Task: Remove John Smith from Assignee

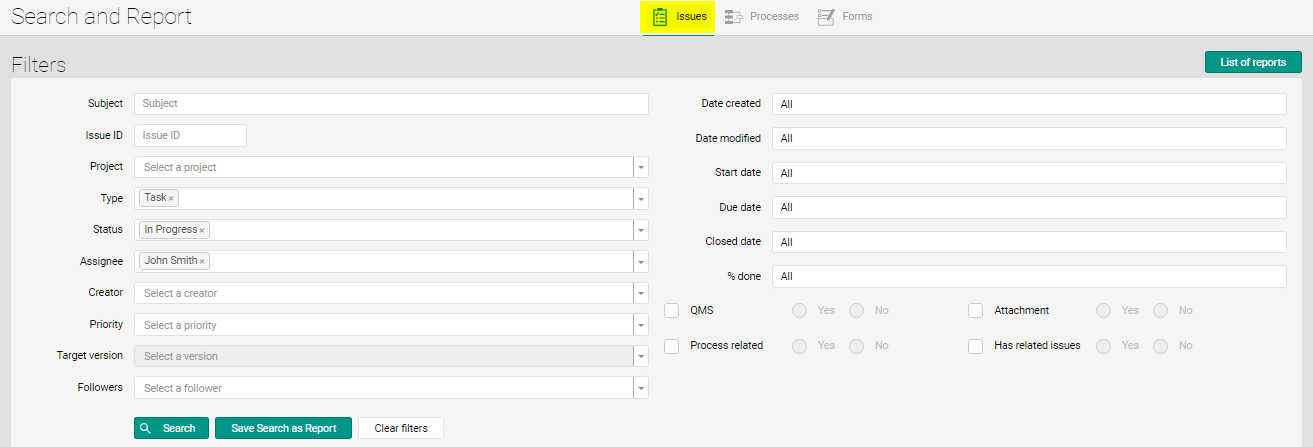Action: (202, 262)
